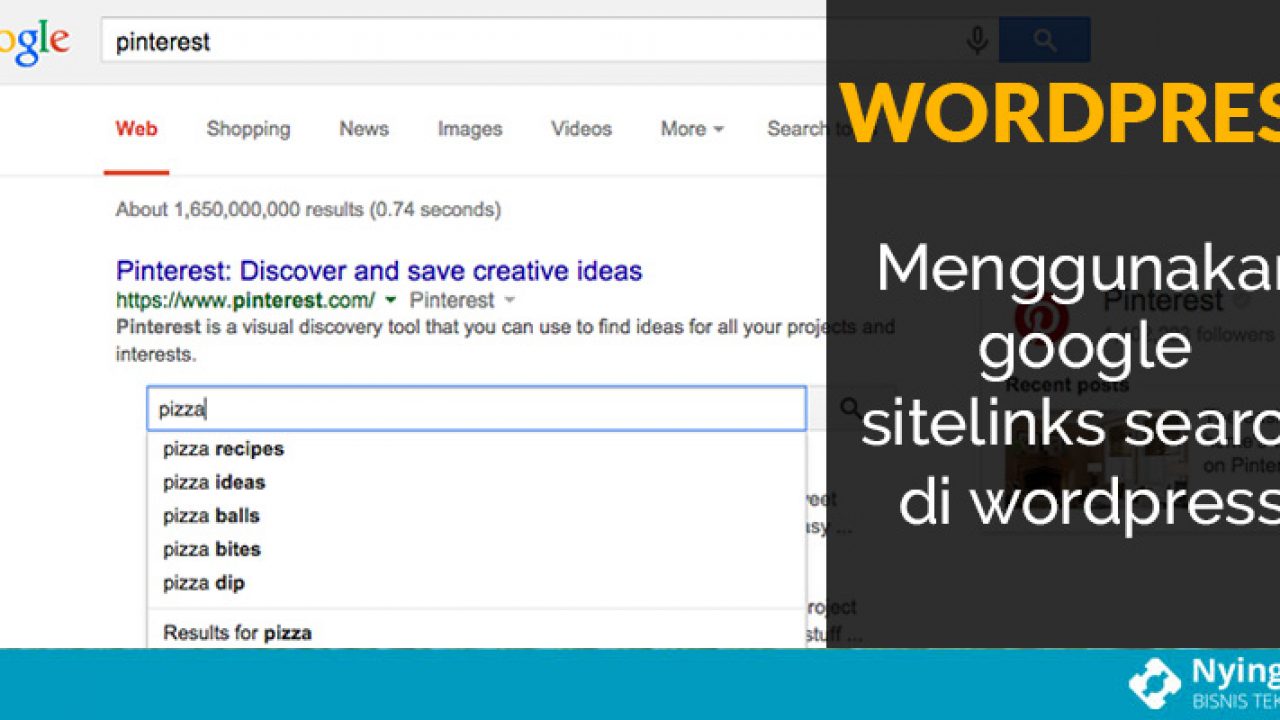Click the blue Google search button
This screenshot has width=1280, height=720.
[1044, 41]
